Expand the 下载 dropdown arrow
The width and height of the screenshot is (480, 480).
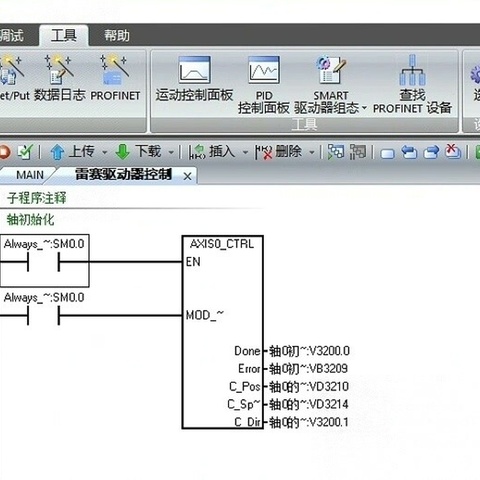tap(171, 153)
